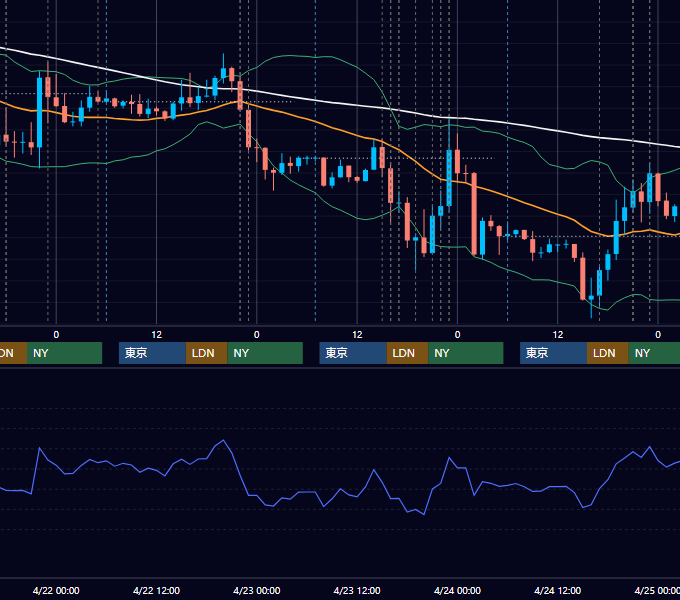Click the NY session bar following 4/22 LDN
Viewport: 680px width, 600px height.
(265, 353)
